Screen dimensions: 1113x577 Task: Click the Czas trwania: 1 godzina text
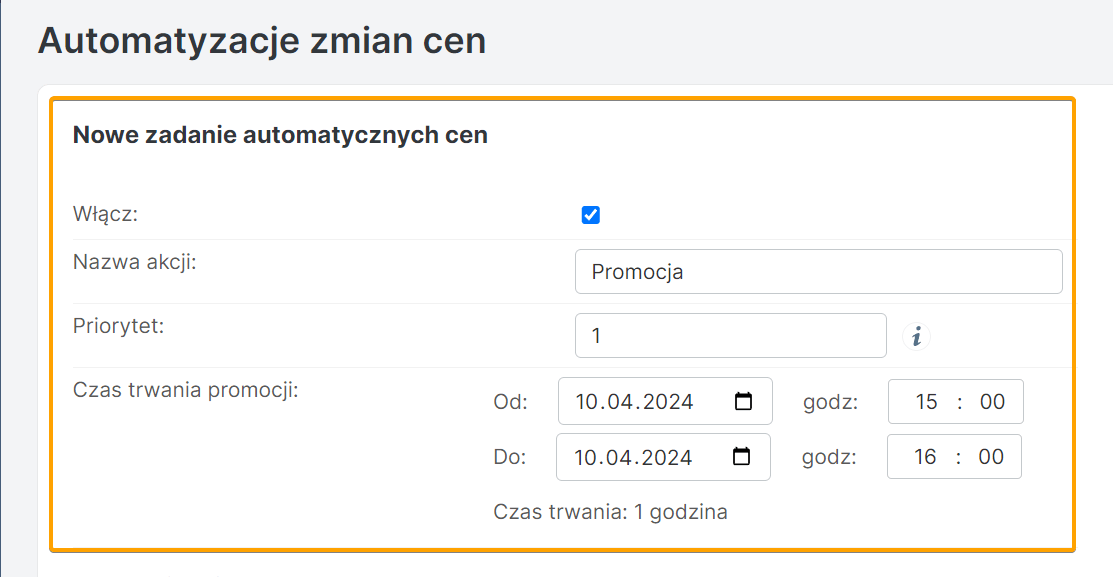click(610, 513)
